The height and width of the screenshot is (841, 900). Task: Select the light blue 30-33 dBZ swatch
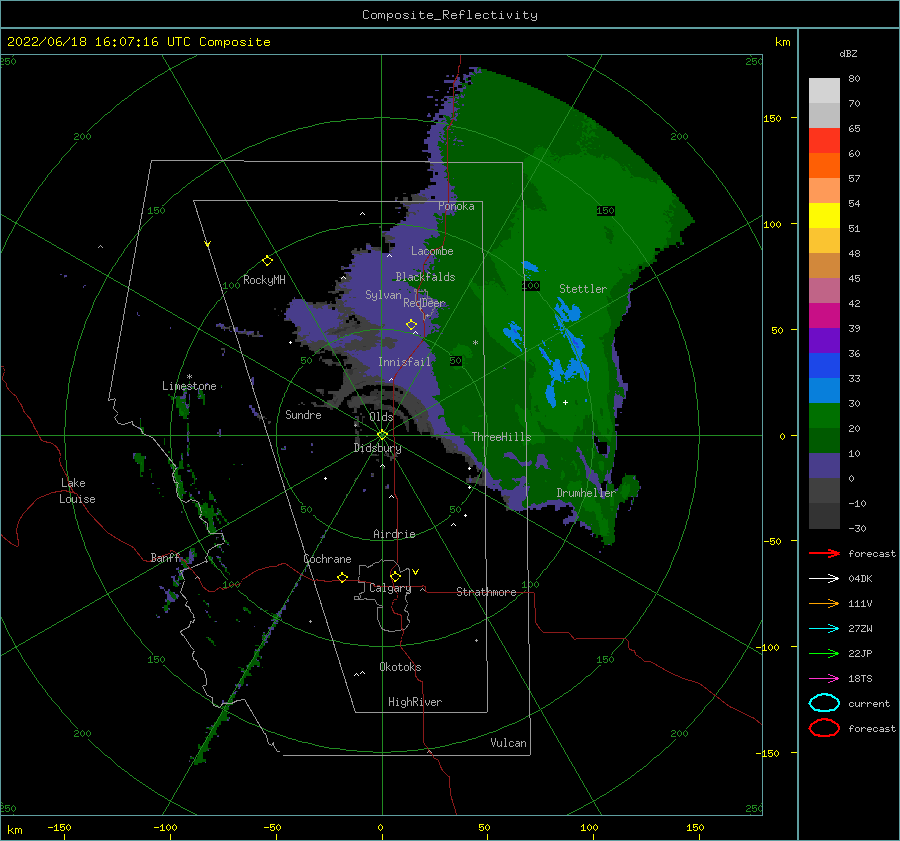824,391
